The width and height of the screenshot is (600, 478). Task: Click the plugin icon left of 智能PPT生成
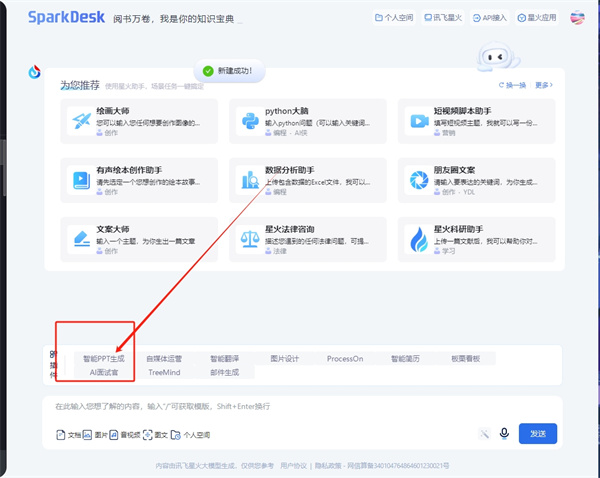click(x=53, y=355)
